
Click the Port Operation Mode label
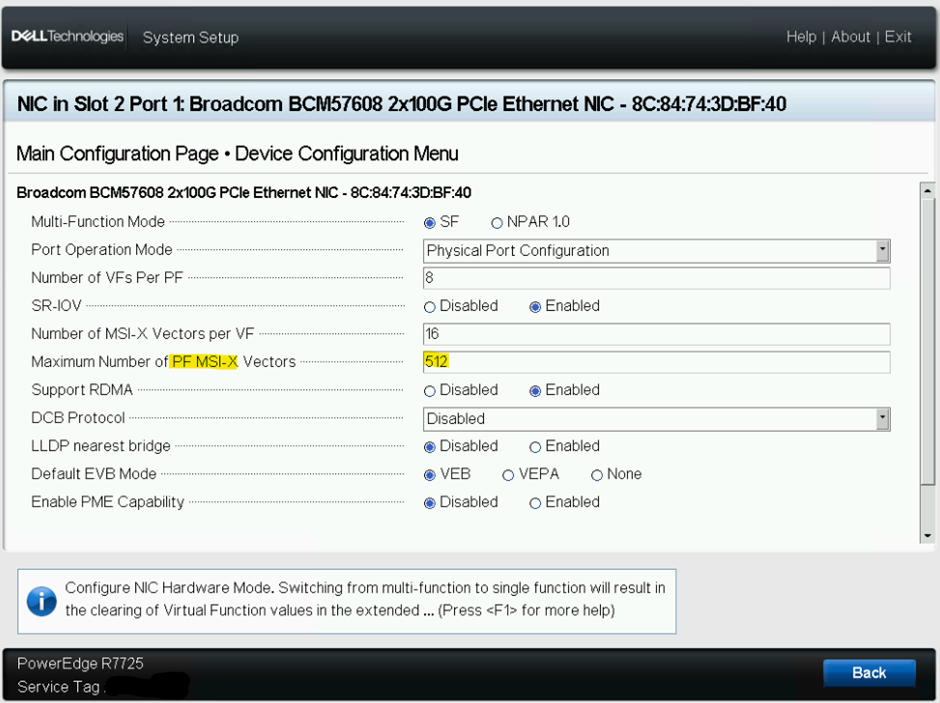pyautogui.click(x=101, y=250)
